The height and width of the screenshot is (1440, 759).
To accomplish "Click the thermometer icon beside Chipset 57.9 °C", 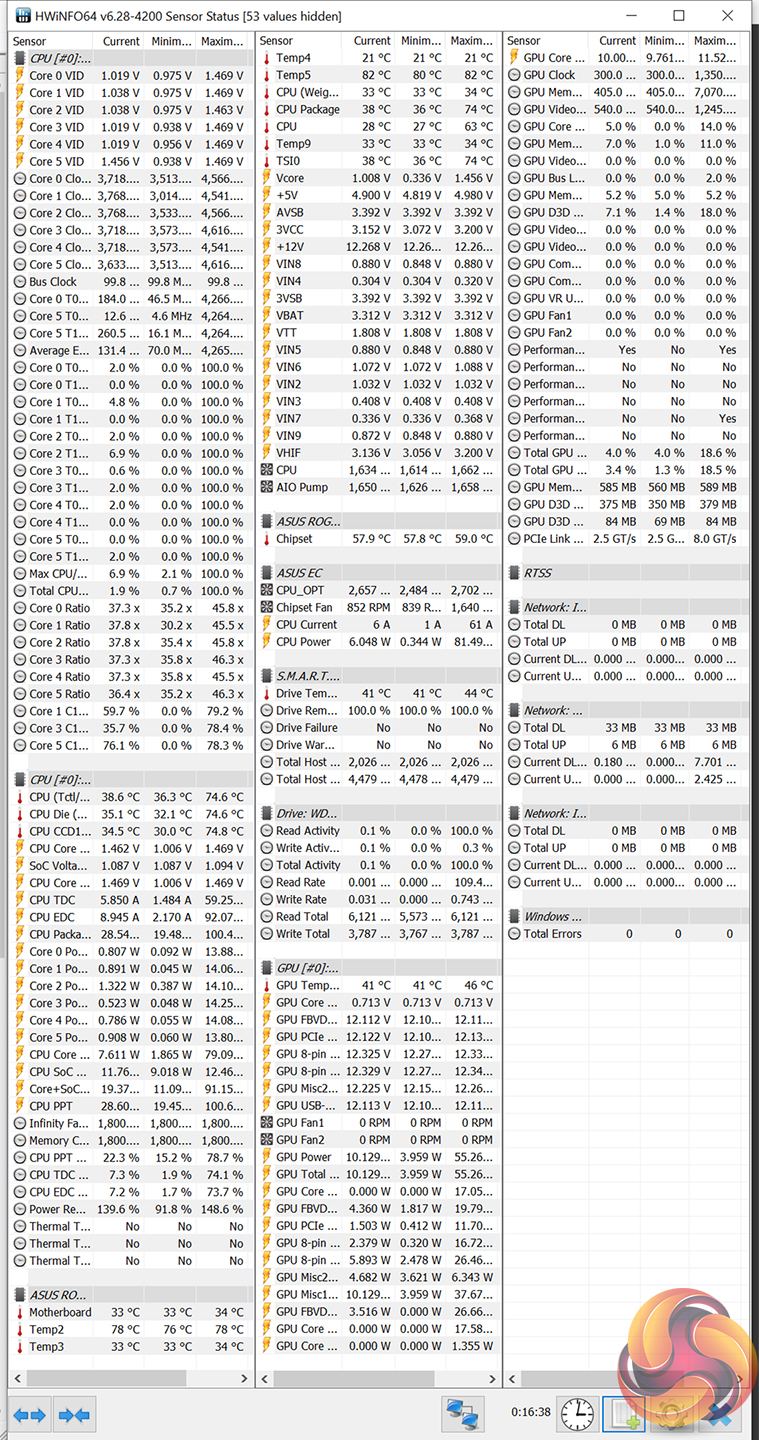I will pyautogui.click(x=267, y=539).
